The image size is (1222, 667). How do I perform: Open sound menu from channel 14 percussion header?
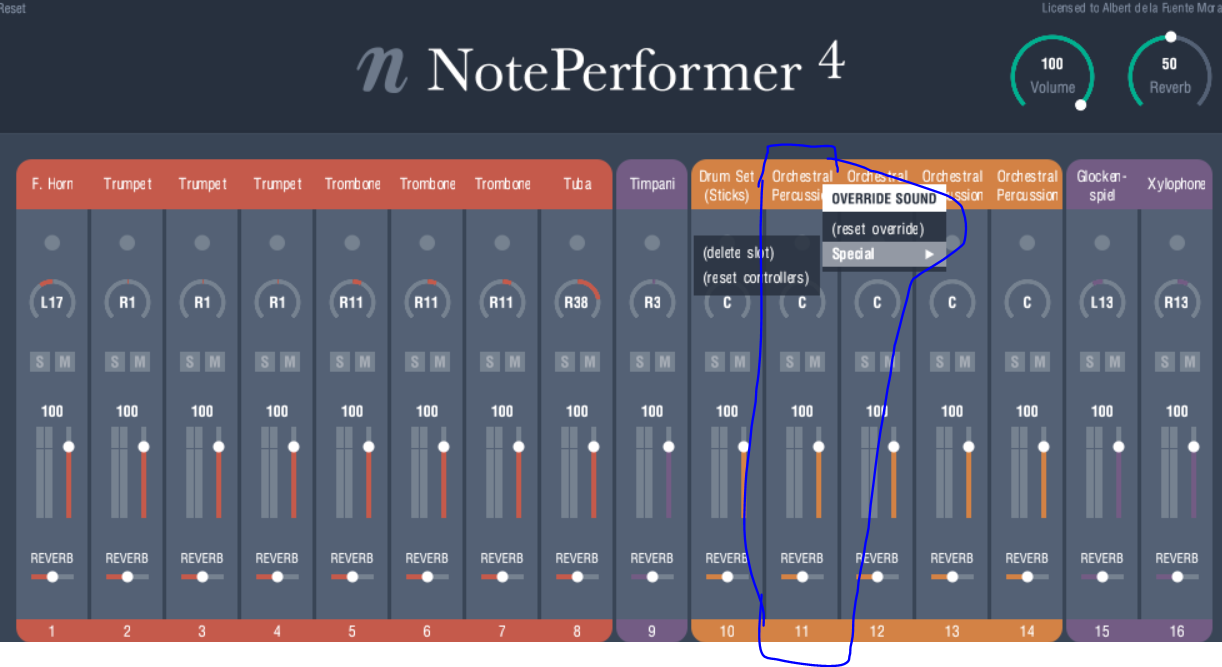click(x=1027, y=185)
